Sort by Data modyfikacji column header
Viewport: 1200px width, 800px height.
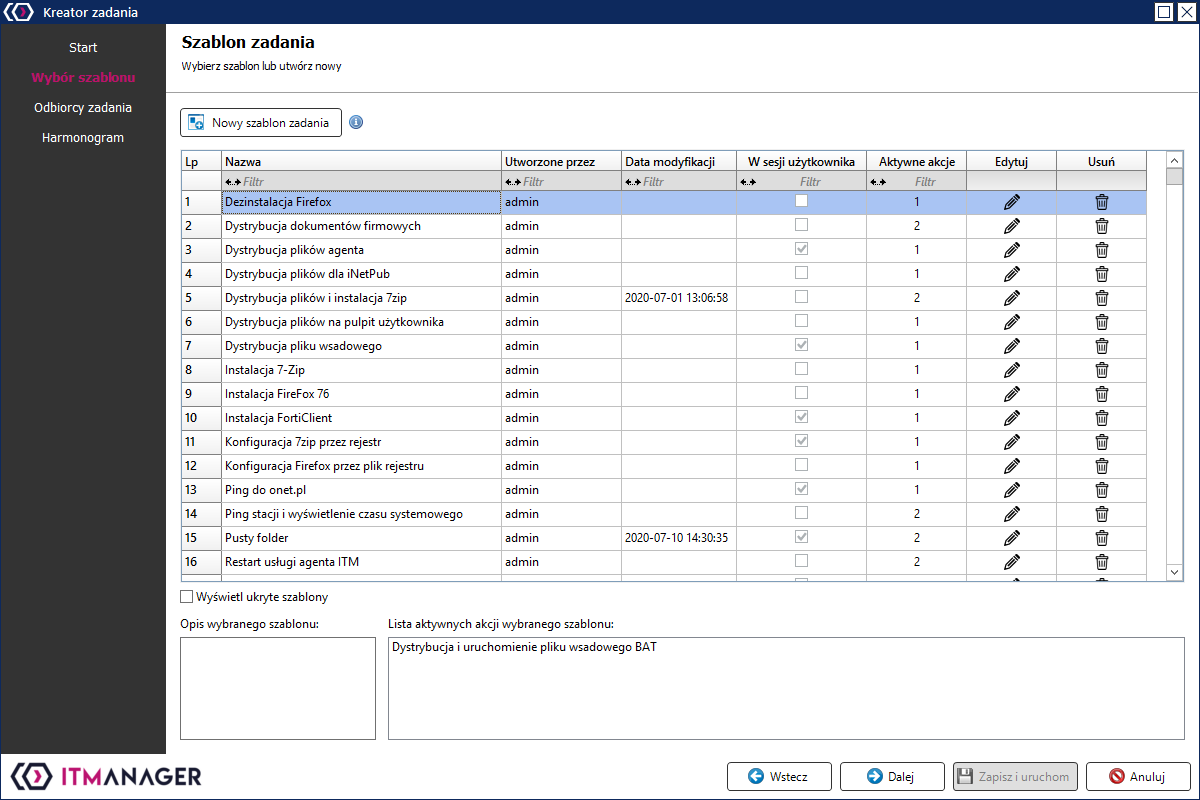[679, 162]
